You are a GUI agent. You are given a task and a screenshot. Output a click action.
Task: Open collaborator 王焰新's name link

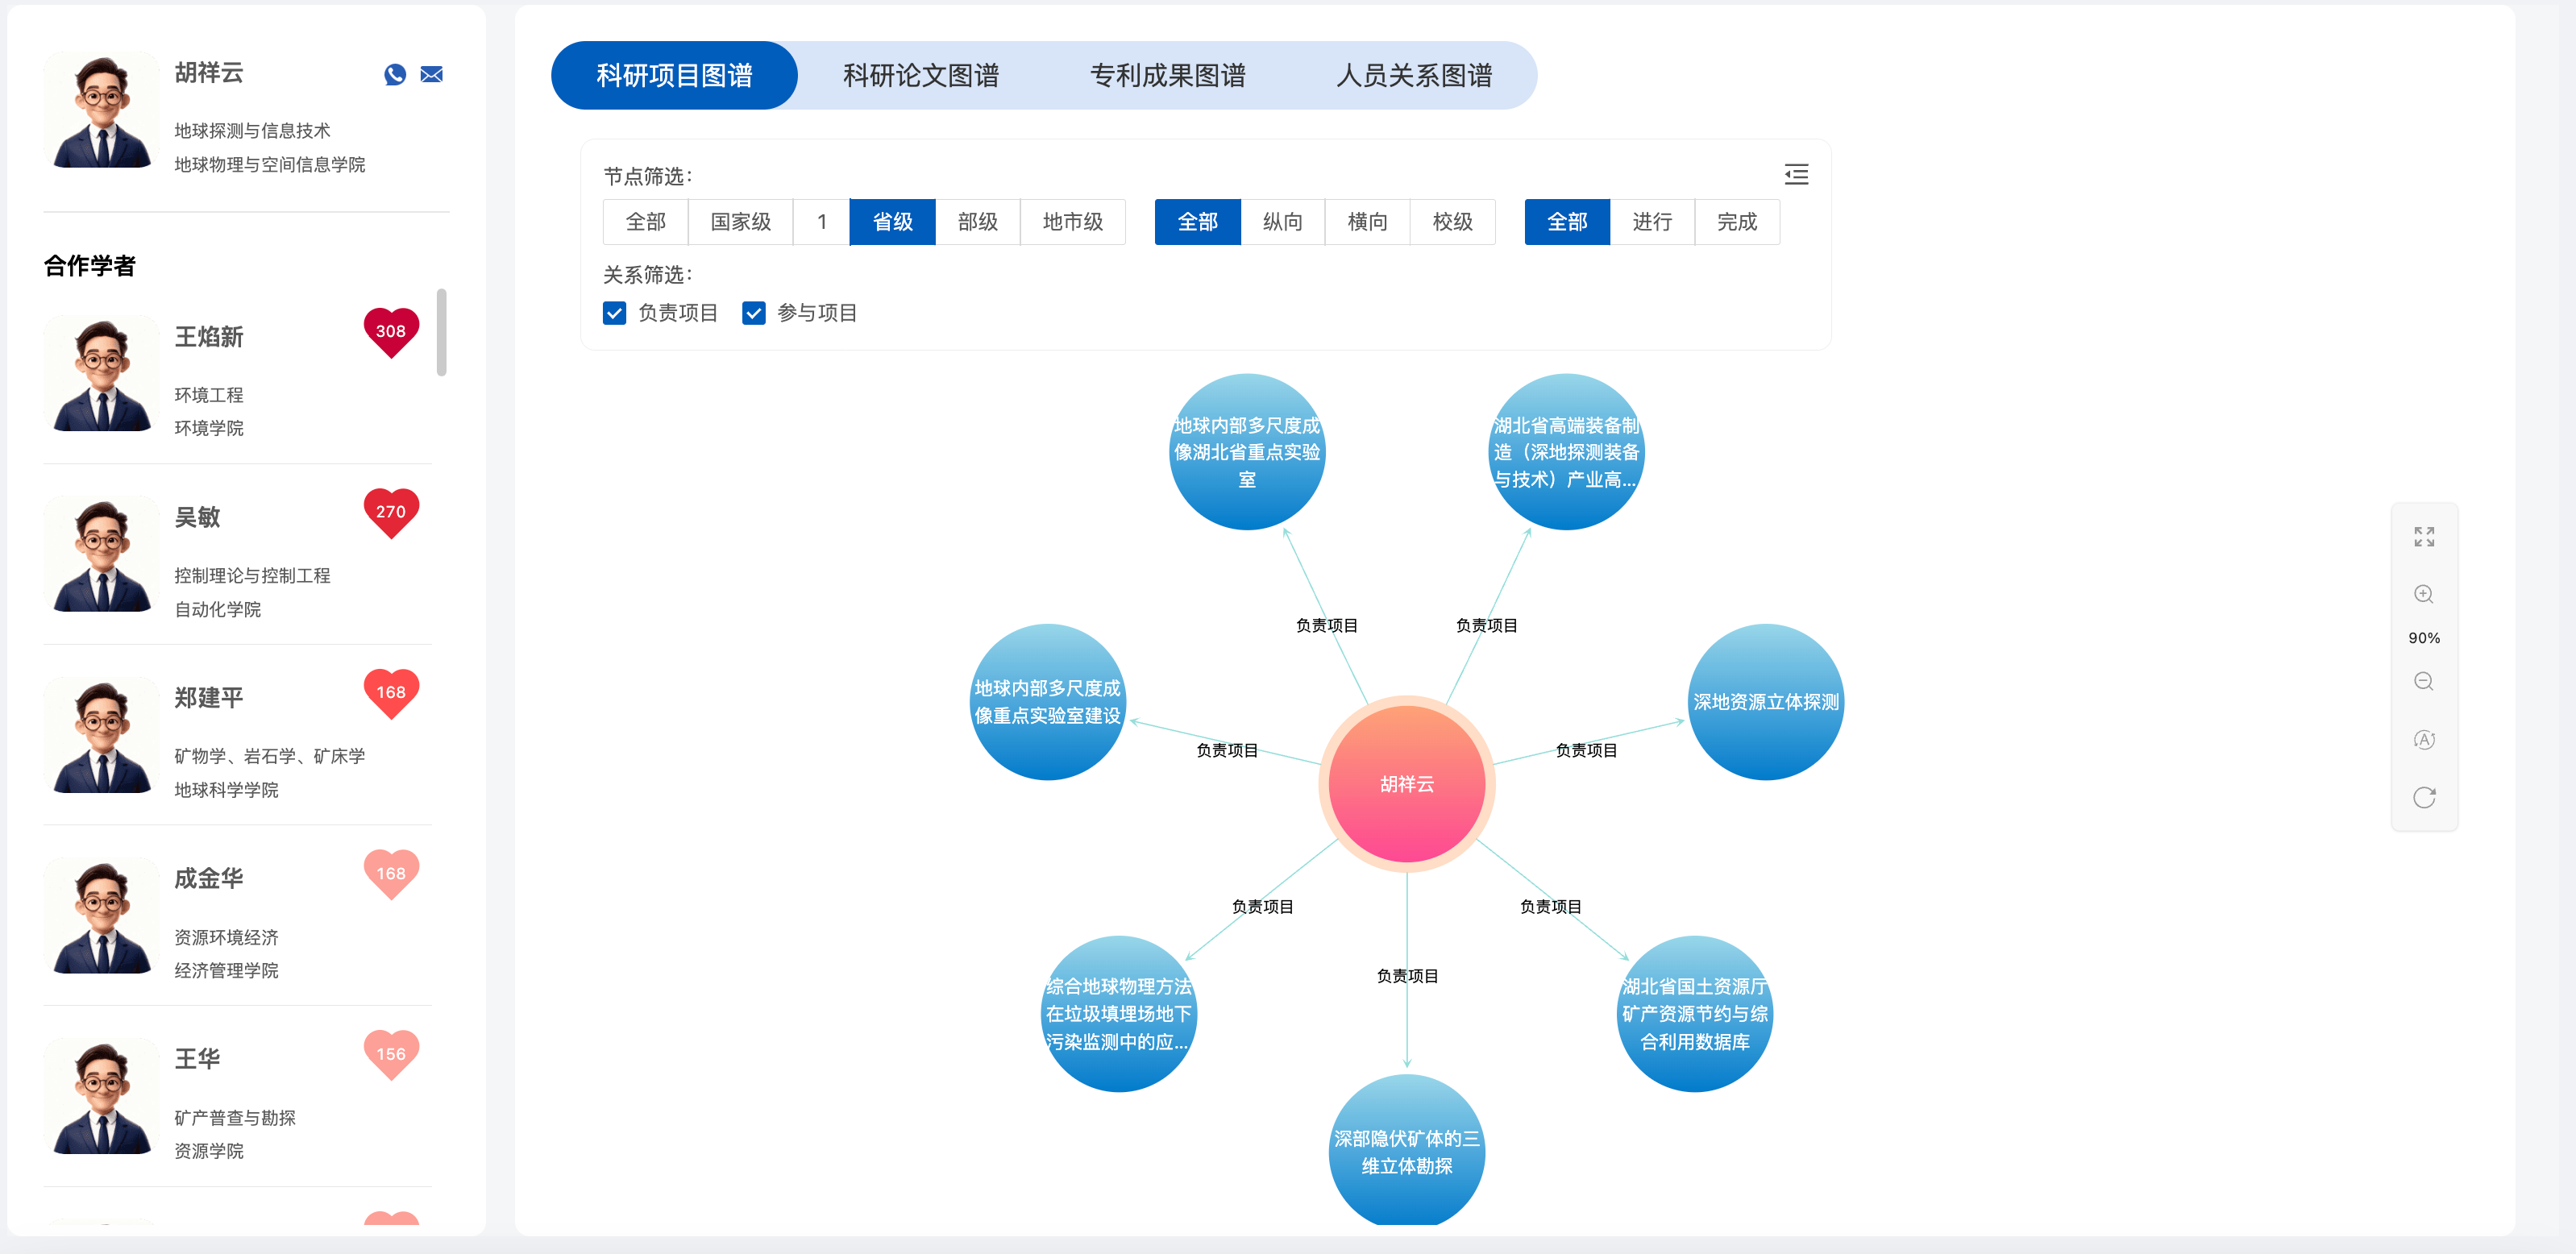pyautogui.click(x=209, y=337)
